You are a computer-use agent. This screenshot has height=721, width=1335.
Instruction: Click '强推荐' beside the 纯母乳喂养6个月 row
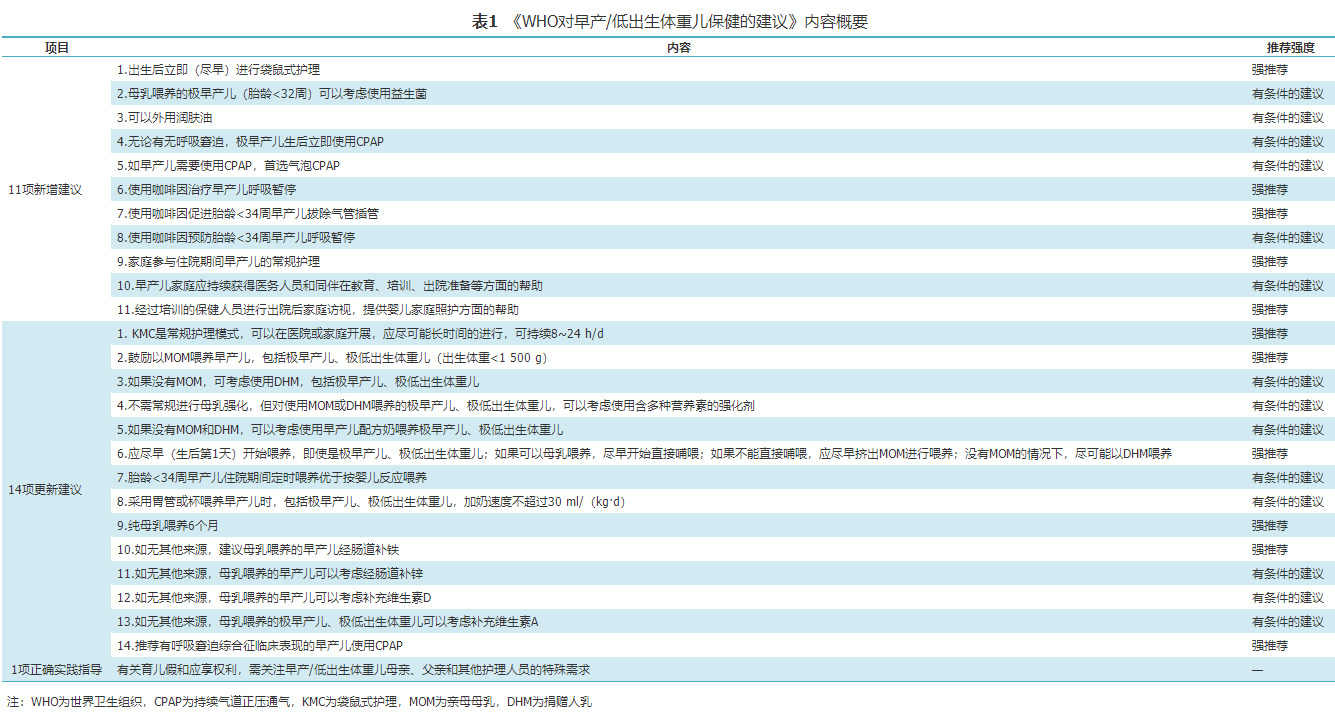pyautogui.click(x=1270, y=526)
